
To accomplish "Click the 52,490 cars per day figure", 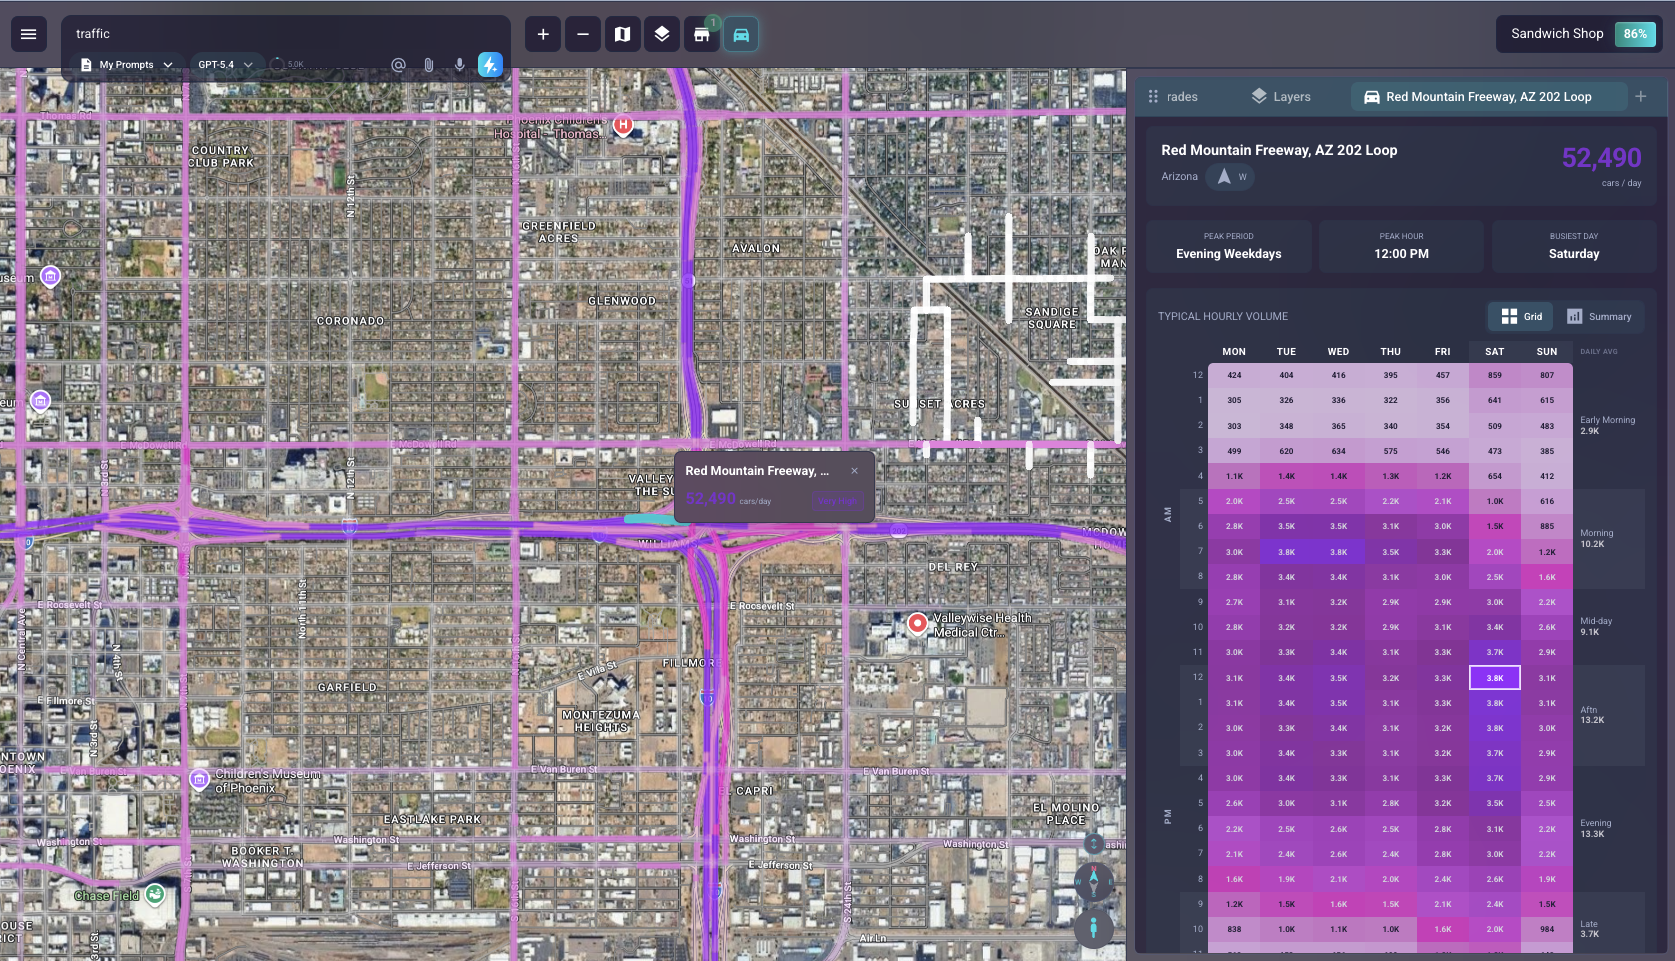I will [x=1601, y=158].
